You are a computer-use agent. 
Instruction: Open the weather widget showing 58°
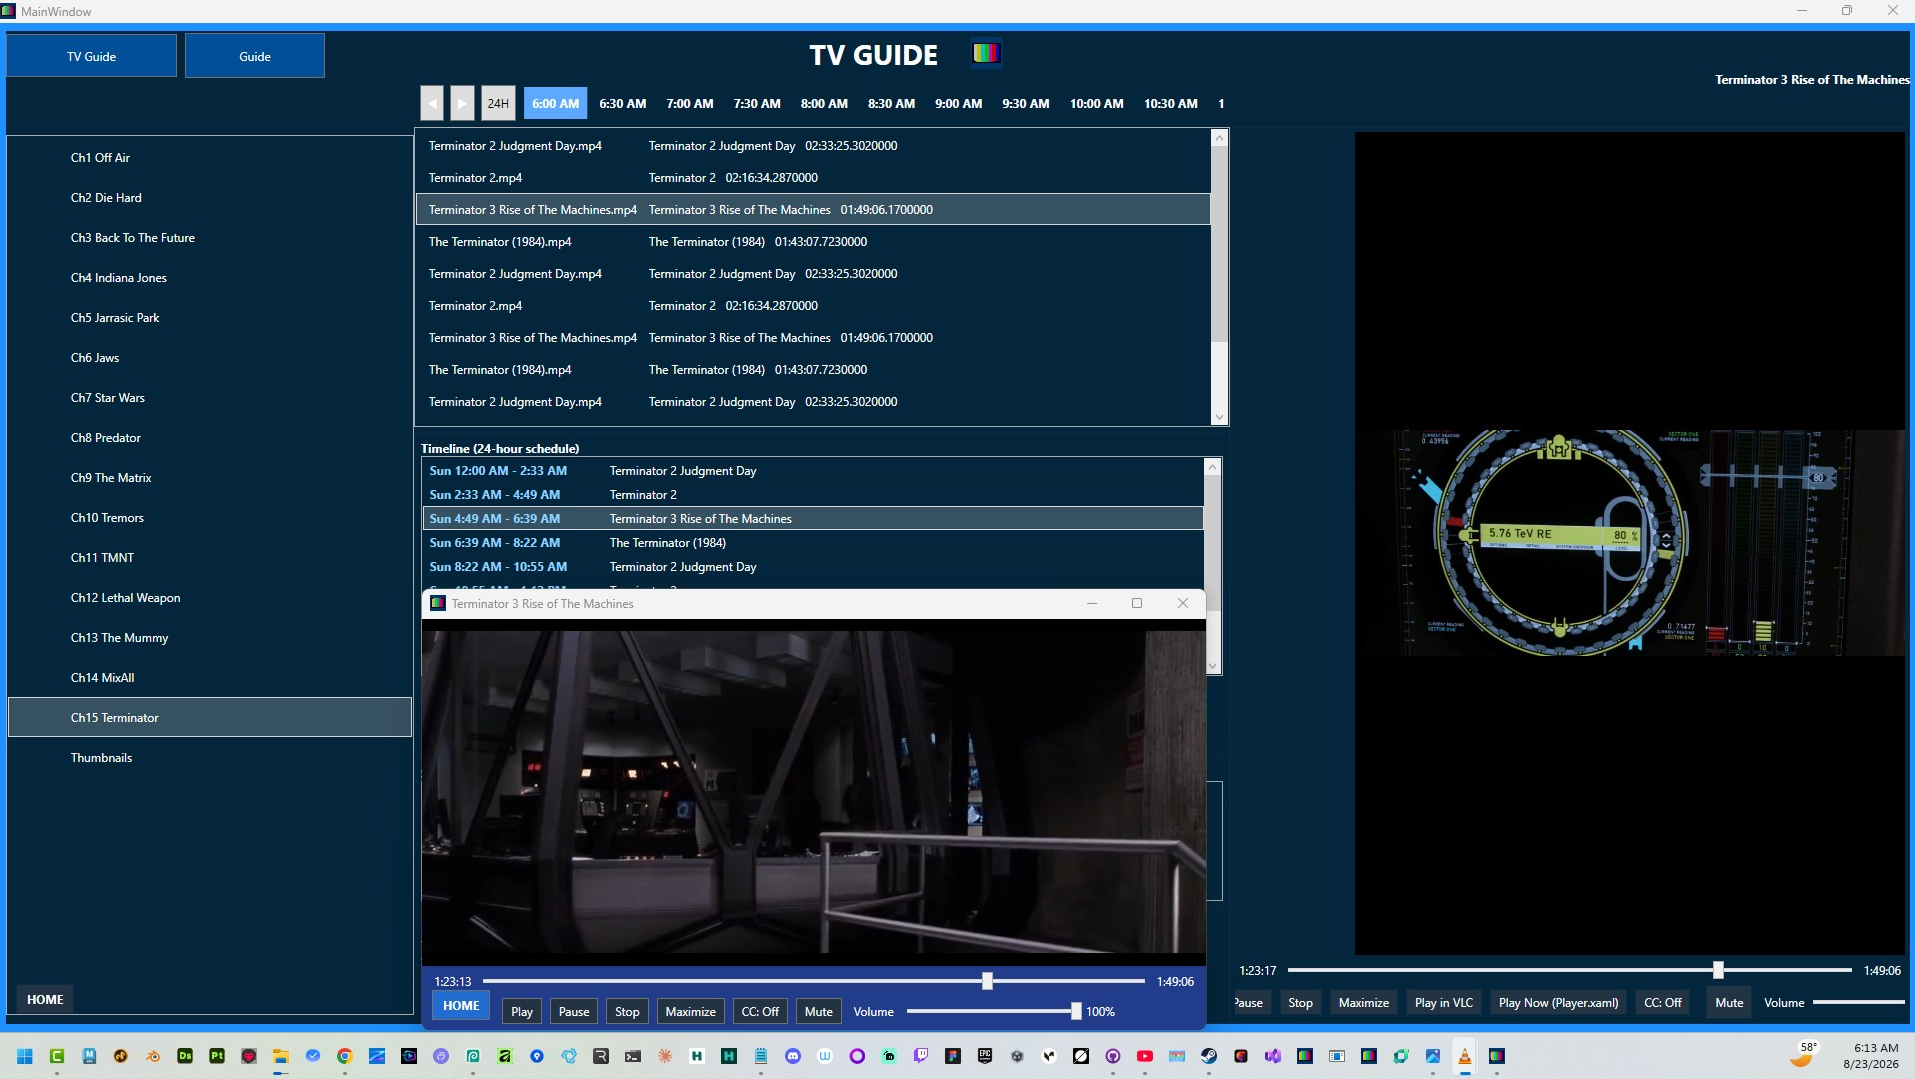coord(1804,1055)
